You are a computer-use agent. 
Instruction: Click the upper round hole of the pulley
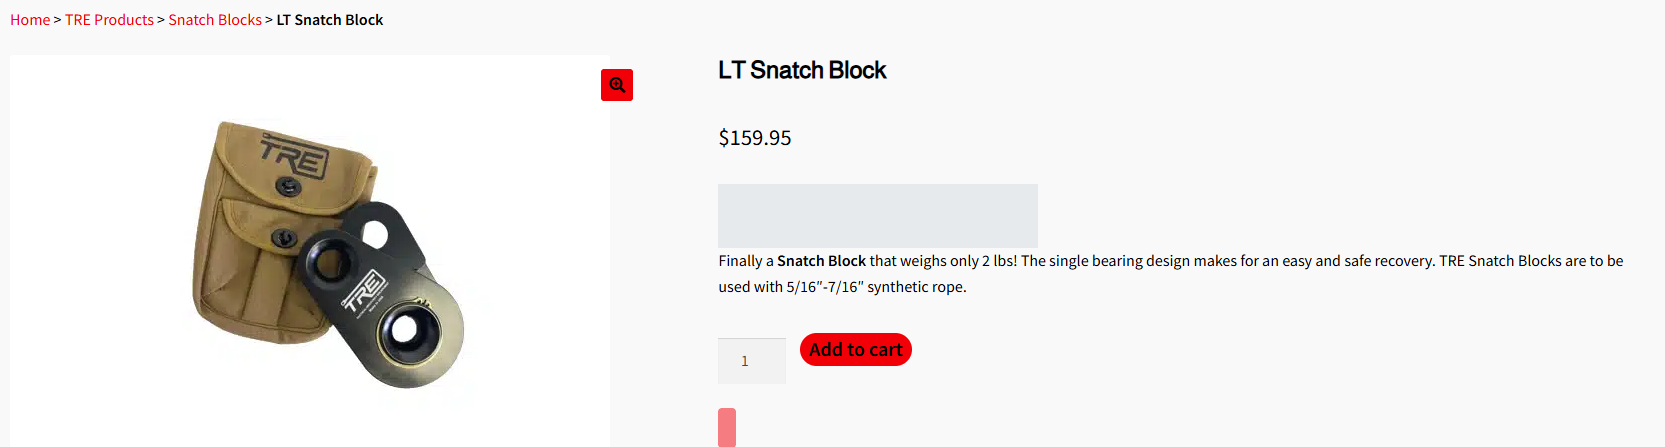pos(374,233)
